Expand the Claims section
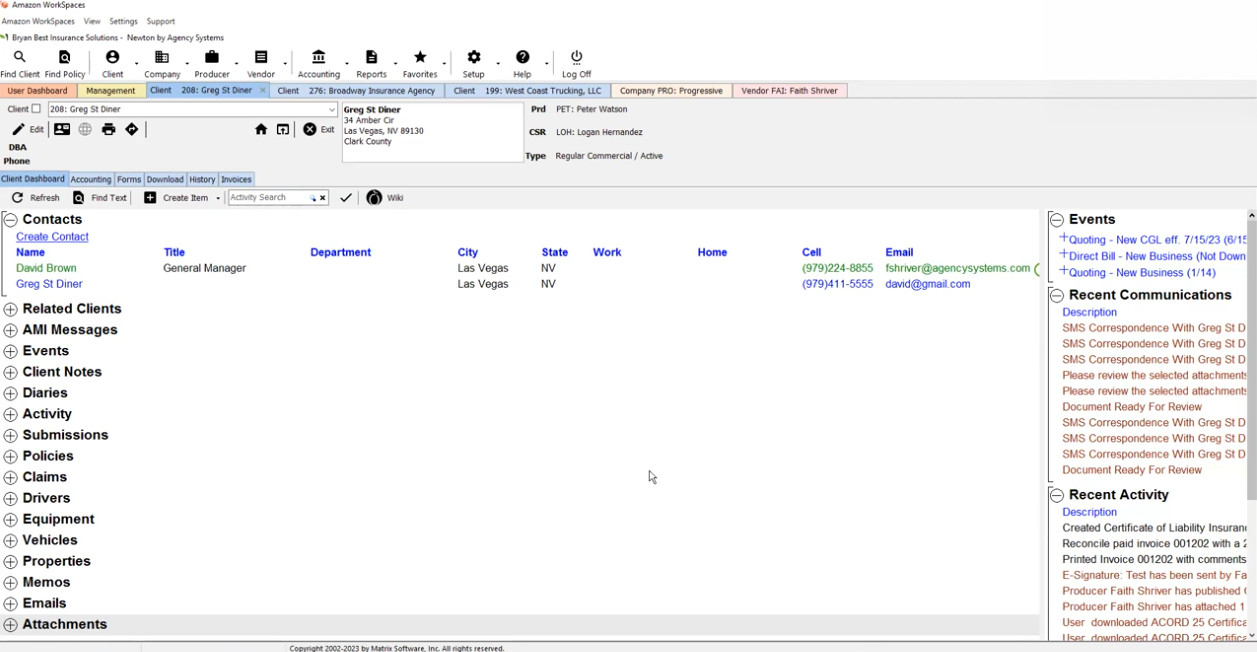 (x=11, y=477)
